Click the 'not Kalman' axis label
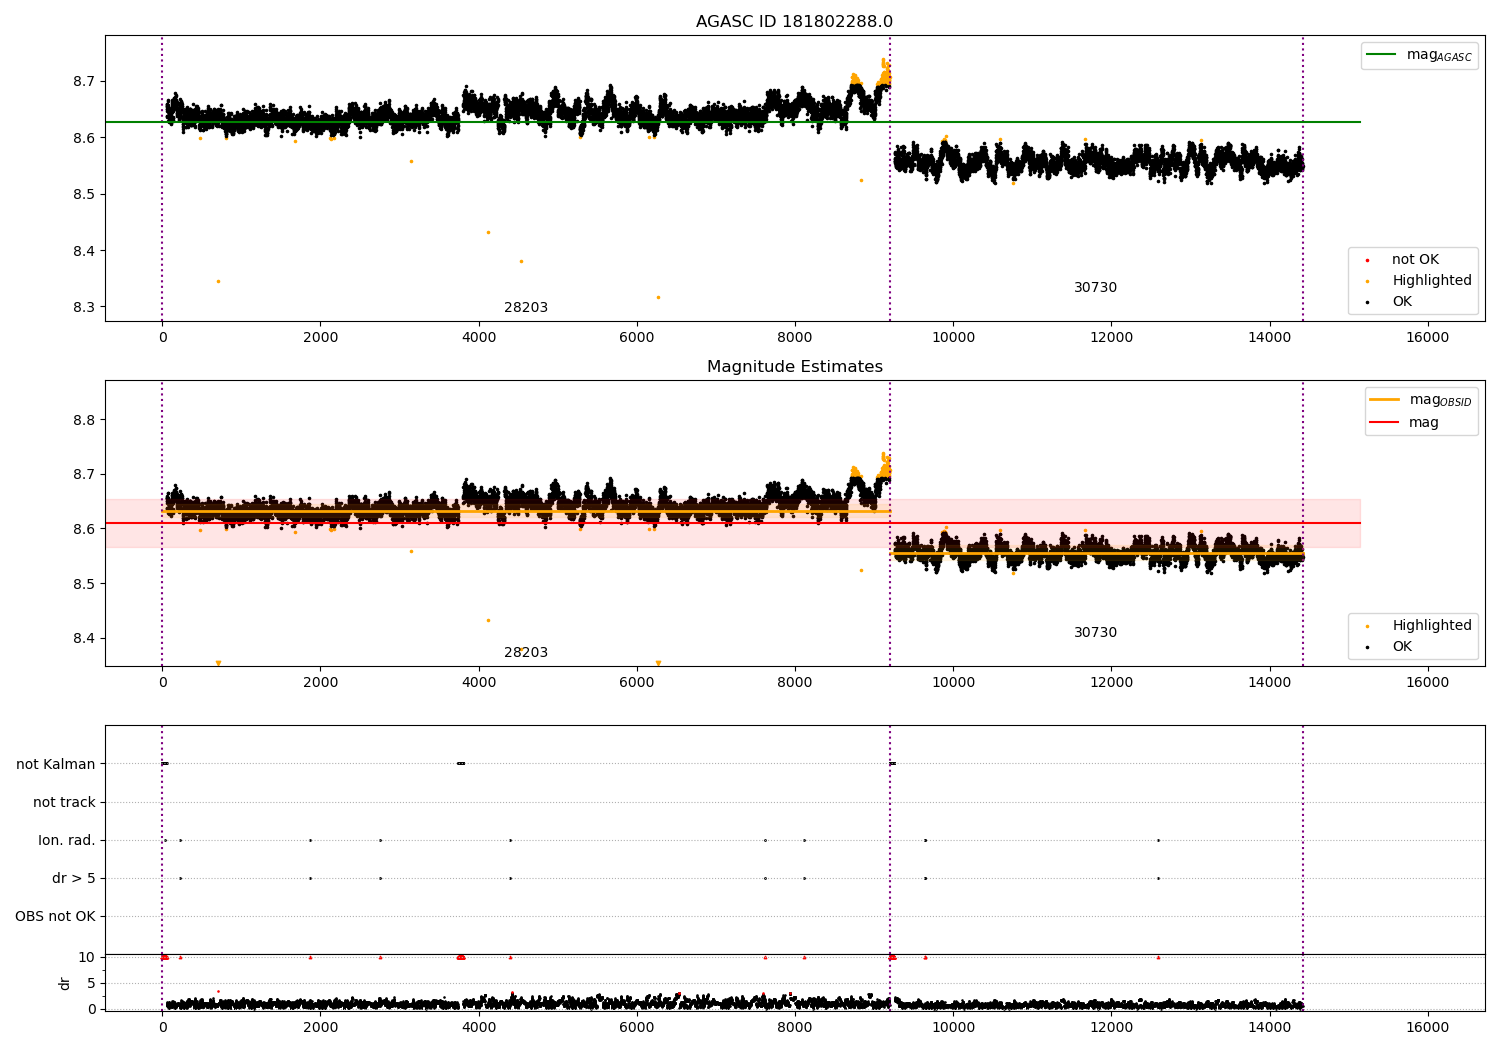Viewport: 1500px width, 1050px height. [x=56, y=765]
